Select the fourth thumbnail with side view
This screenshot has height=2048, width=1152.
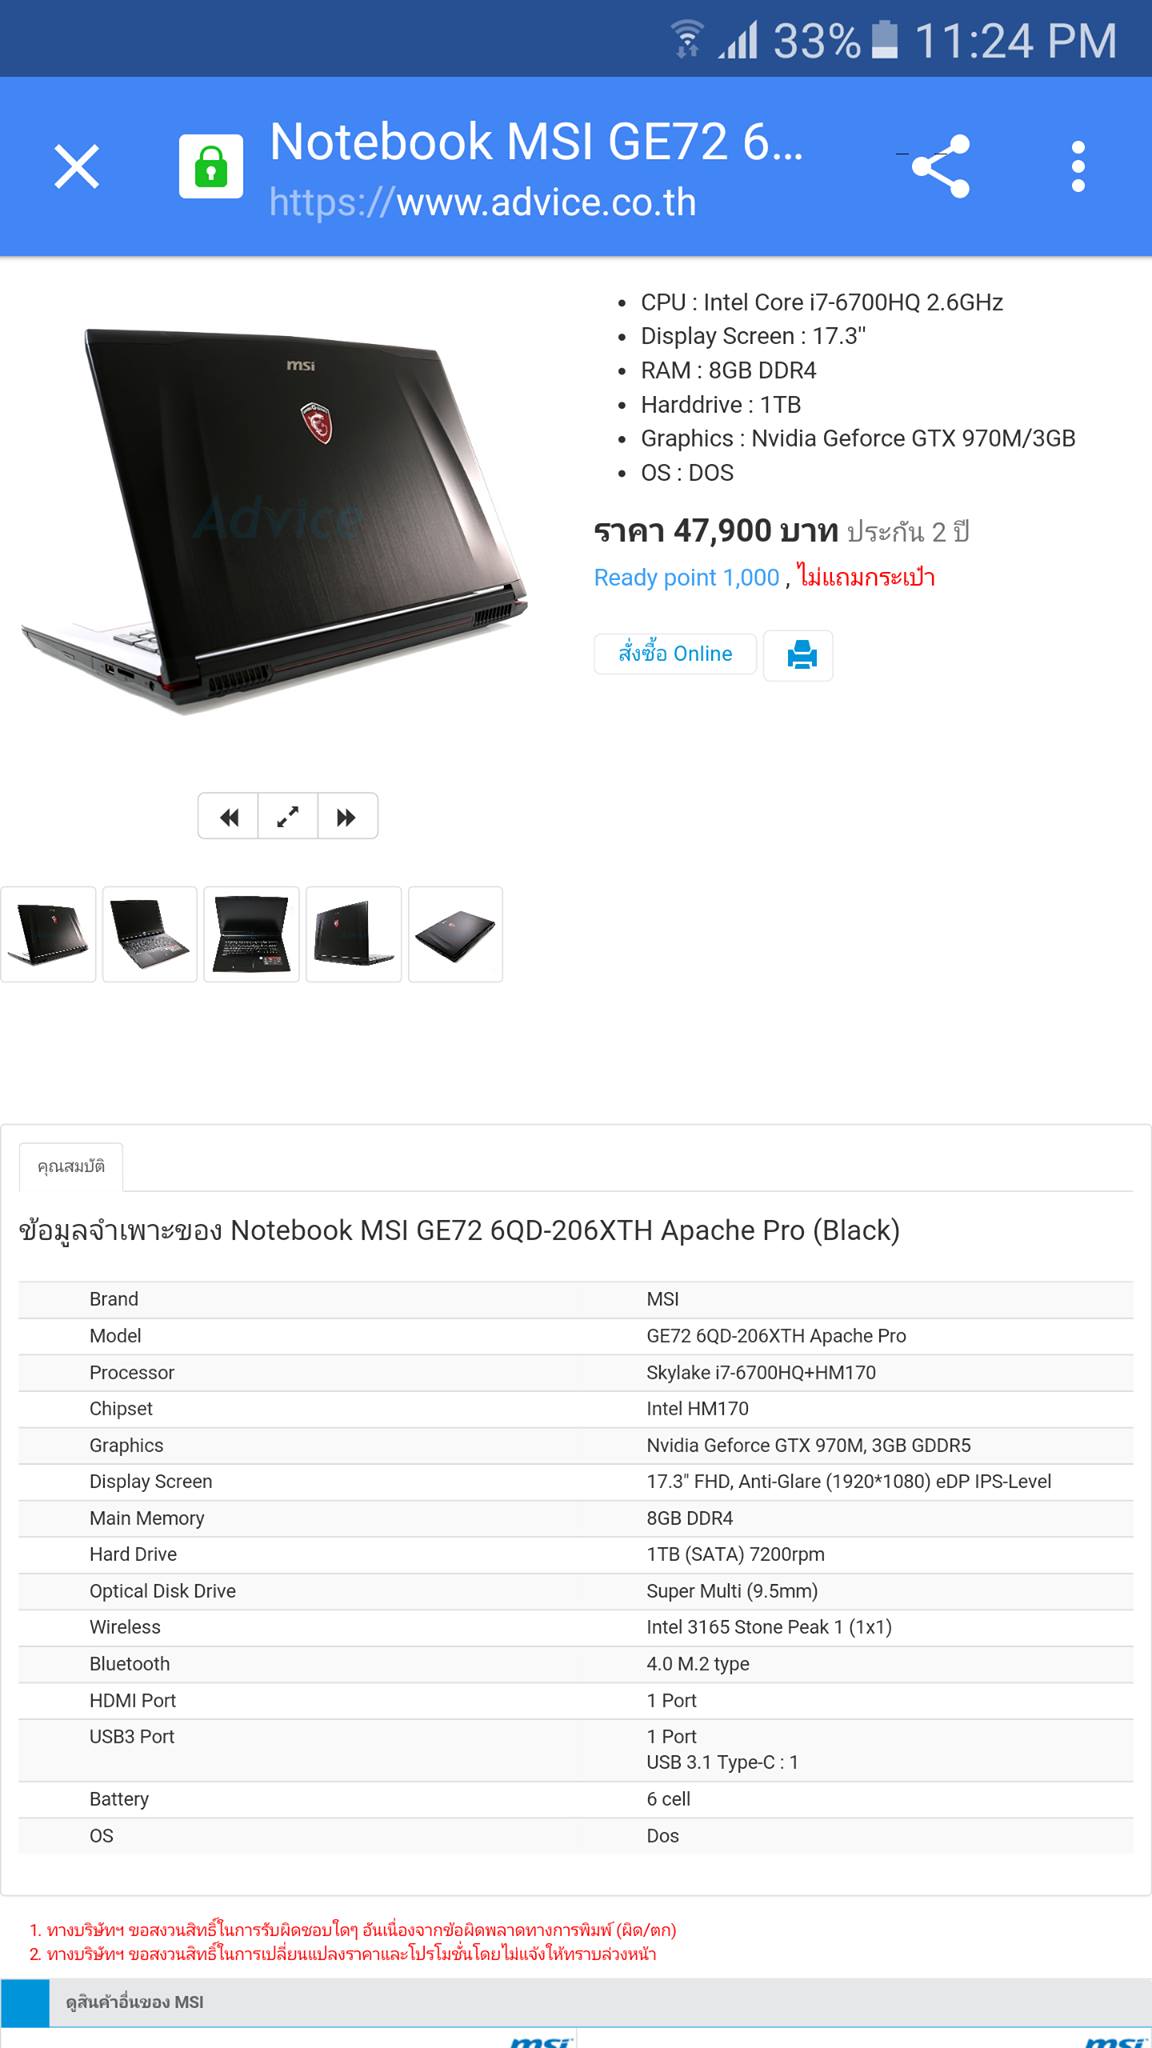(x=354, y=934)
